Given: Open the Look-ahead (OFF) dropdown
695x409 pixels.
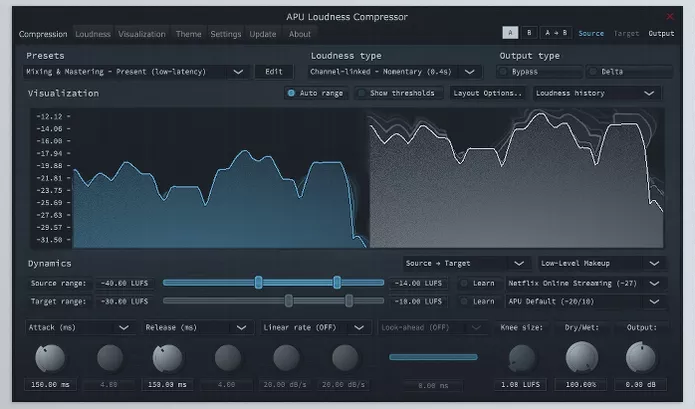Looking at the screenshot, I should [x=433, y=327].
